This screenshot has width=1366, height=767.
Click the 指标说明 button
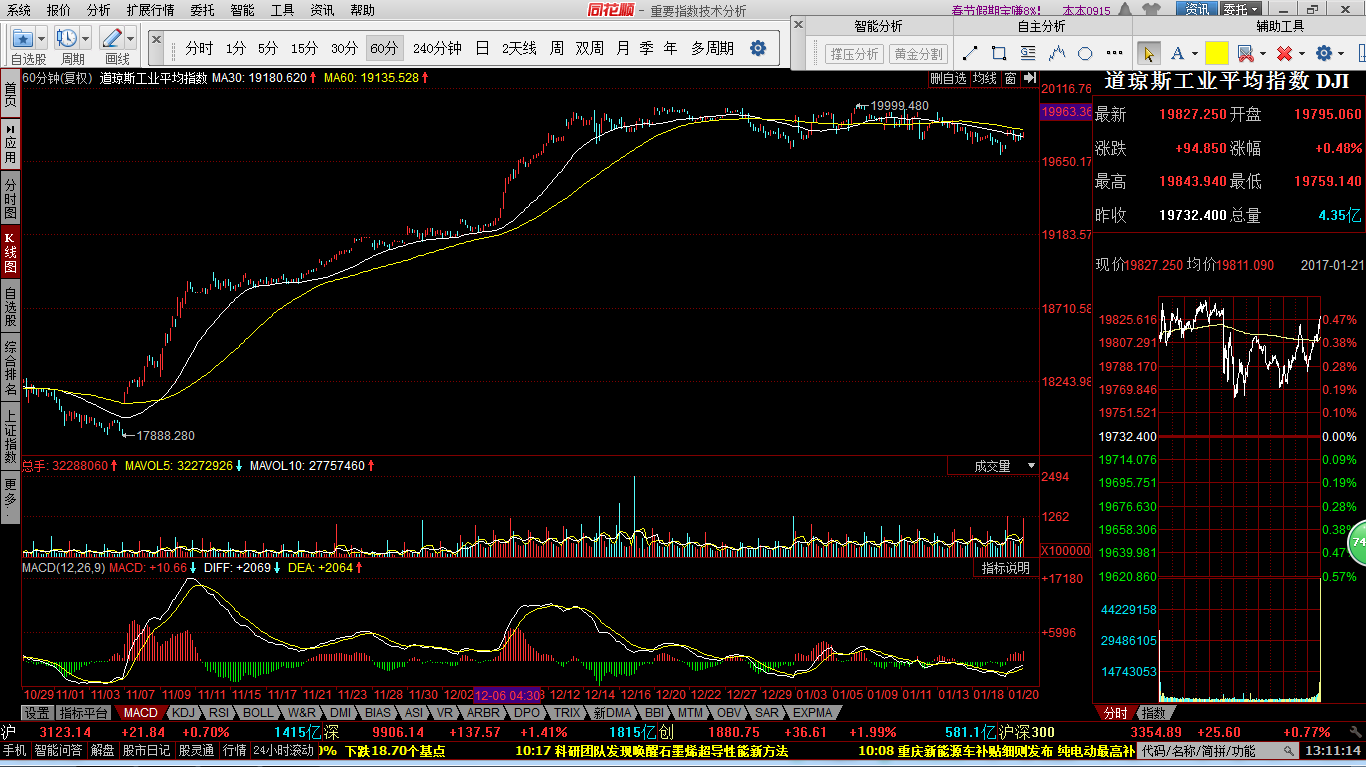1005,568
